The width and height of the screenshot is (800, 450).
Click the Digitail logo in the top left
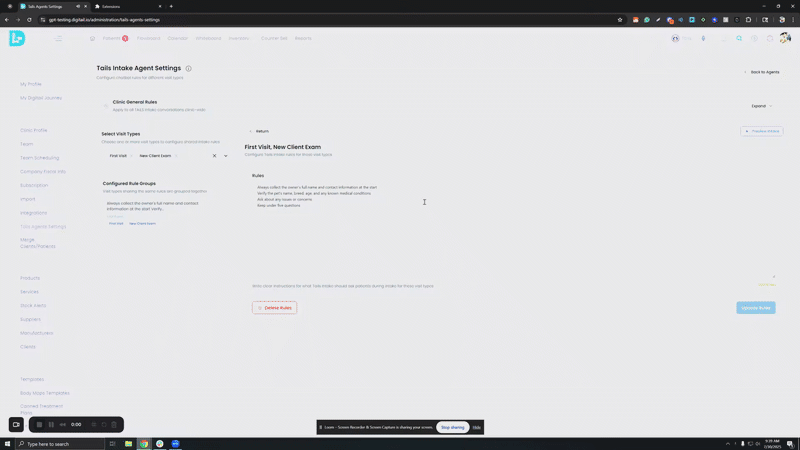[x=17, y=38]
